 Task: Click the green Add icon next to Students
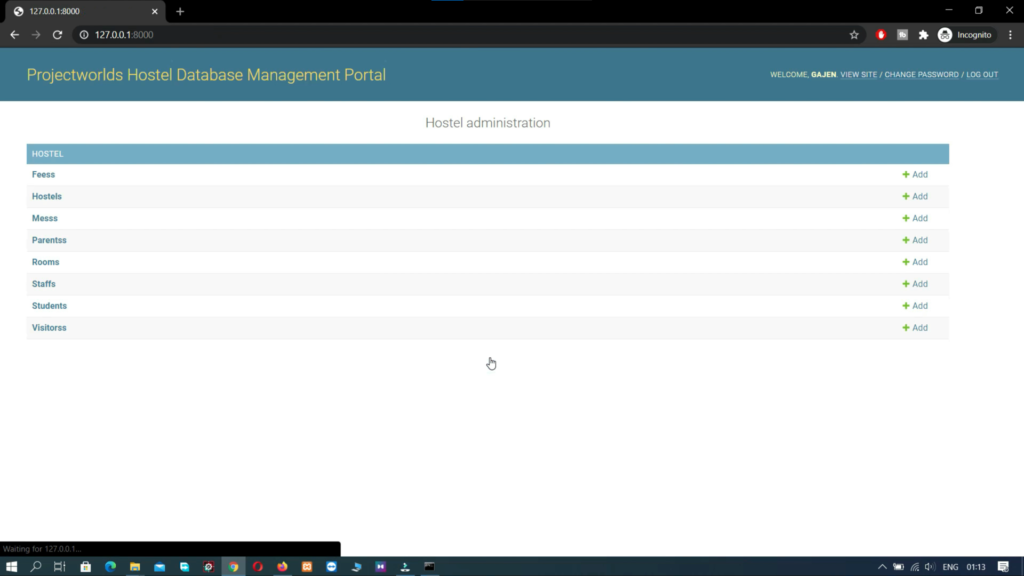(914, 306)
